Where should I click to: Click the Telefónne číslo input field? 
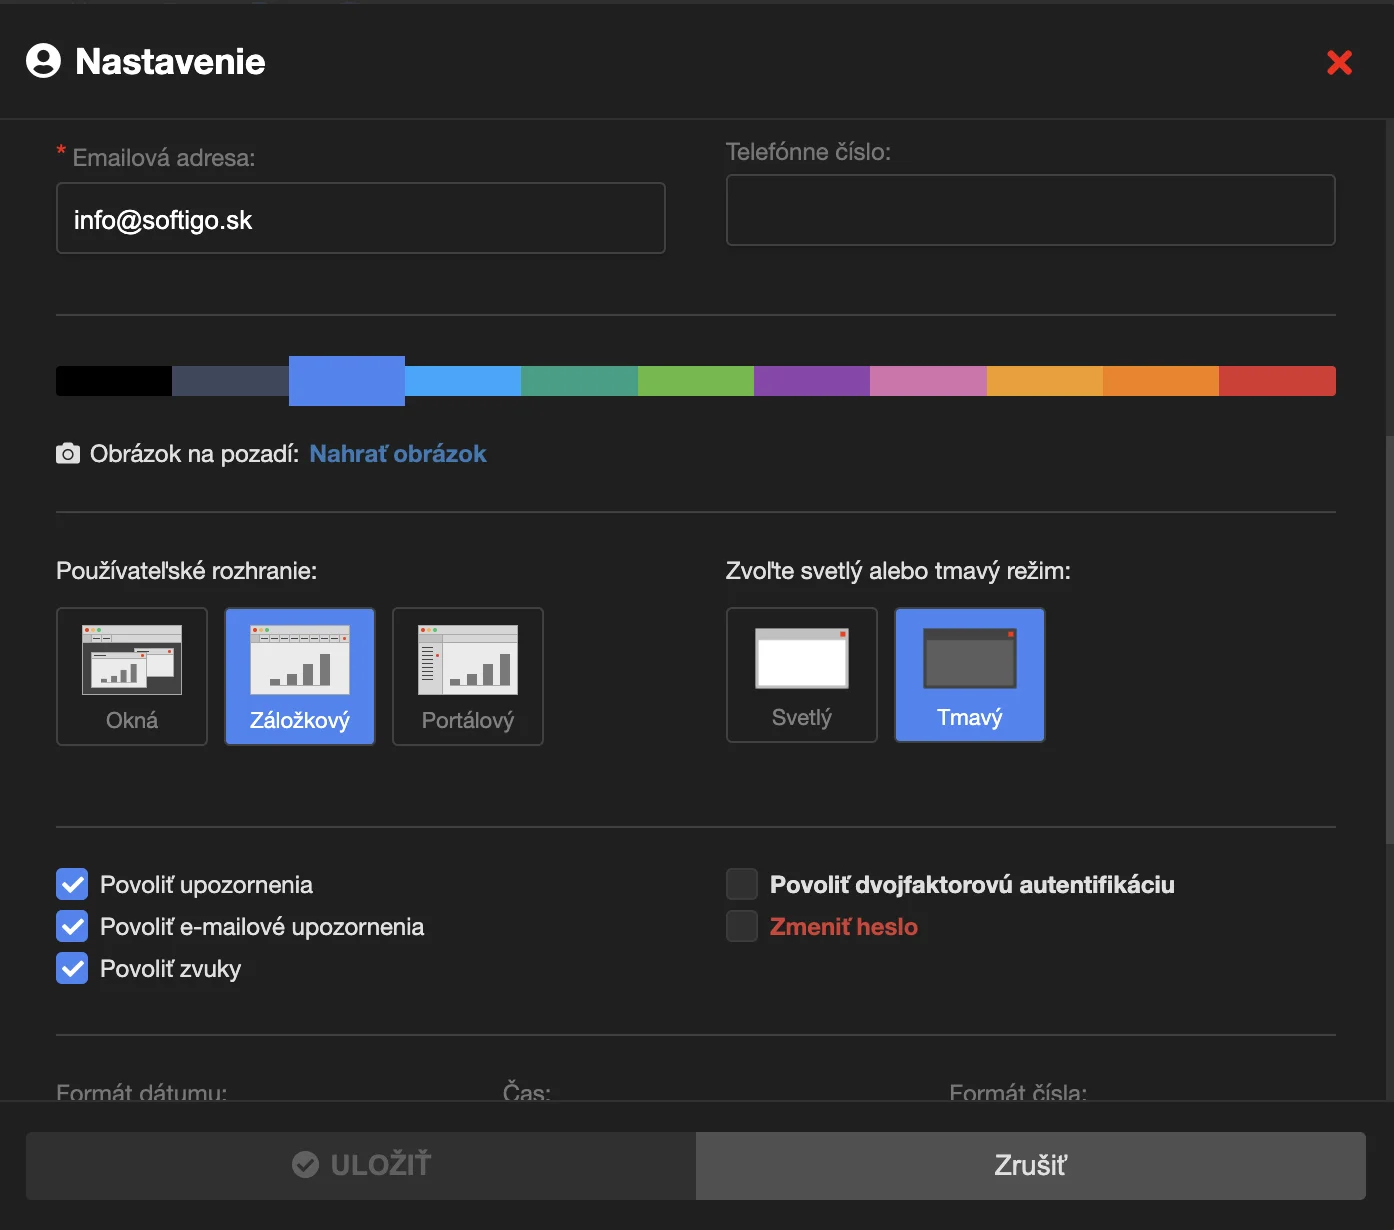coord(1030,210)
